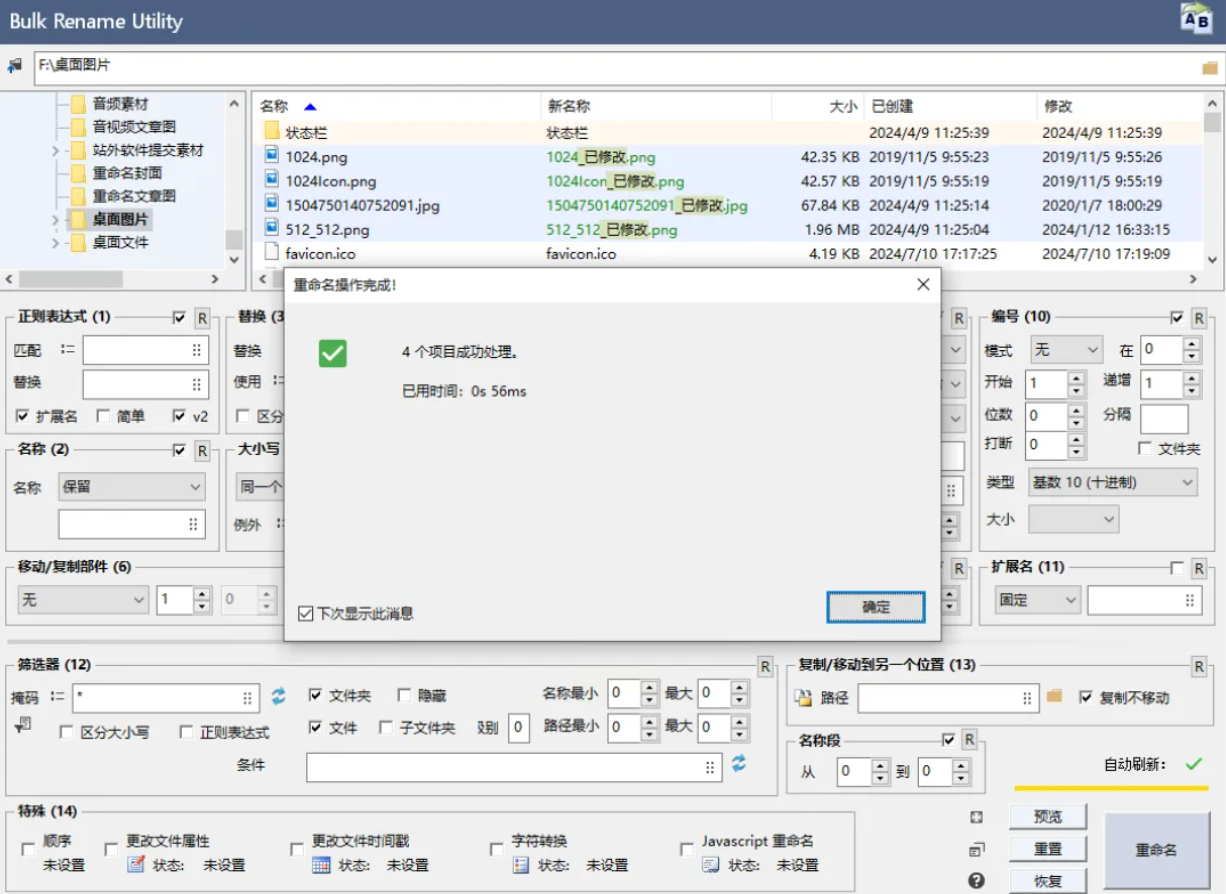Sort files by the 已创建 column header
The height and width of the screenshot is (894, 1226).
pyautogui.click(x=892, y=106)
